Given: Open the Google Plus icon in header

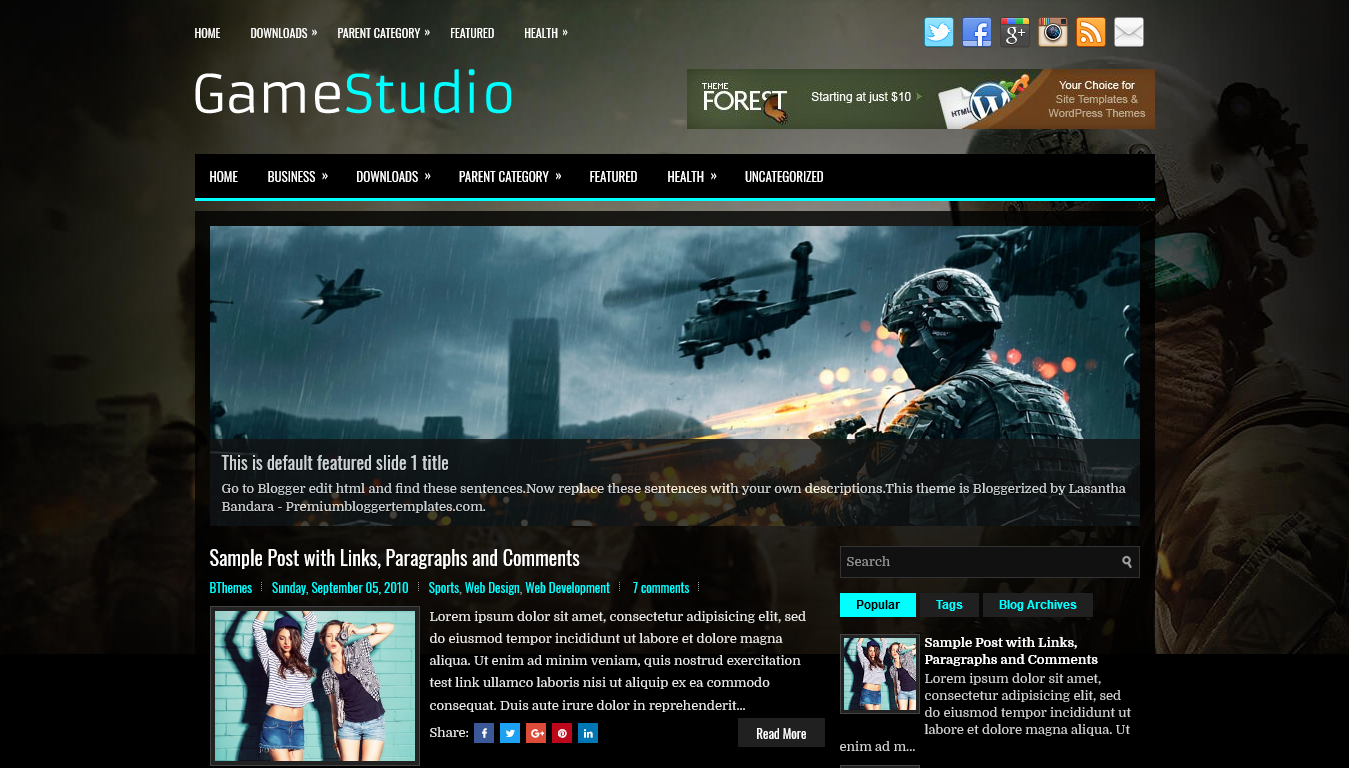Looking at the screenshot, I should point(1015,32).
